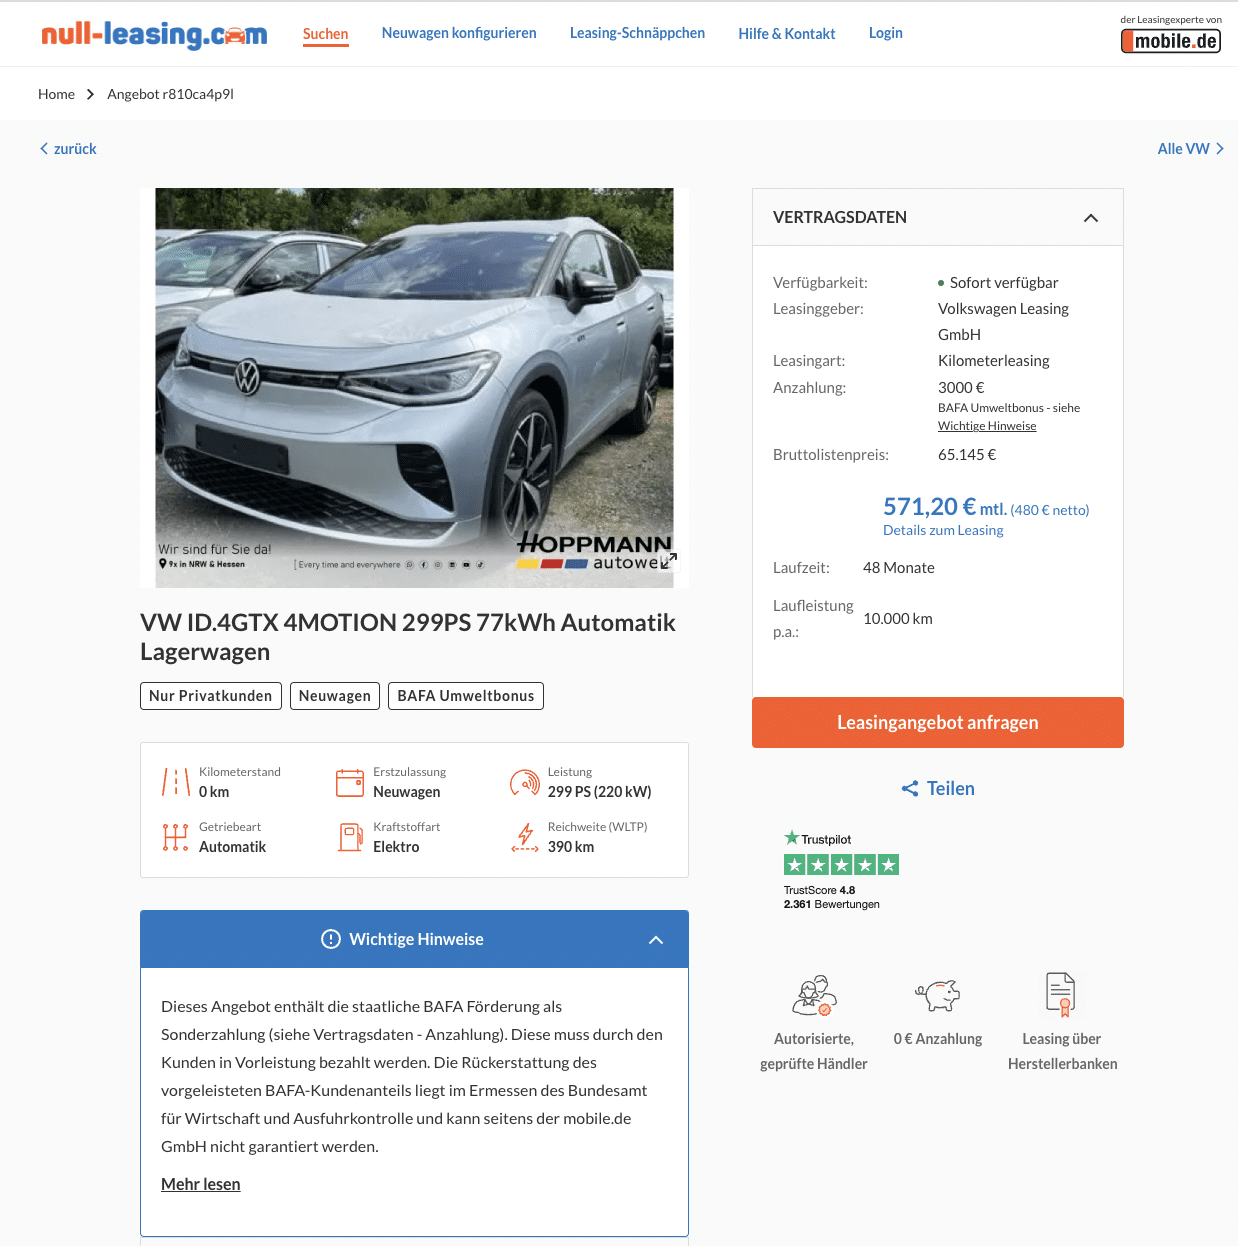Click the Herstellerbanken document icon

(1061, 994)
